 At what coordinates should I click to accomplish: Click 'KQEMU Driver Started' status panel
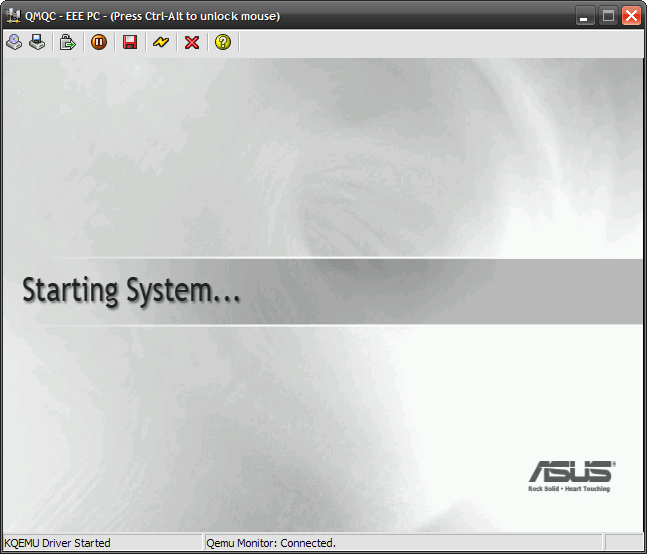(58, 543)
